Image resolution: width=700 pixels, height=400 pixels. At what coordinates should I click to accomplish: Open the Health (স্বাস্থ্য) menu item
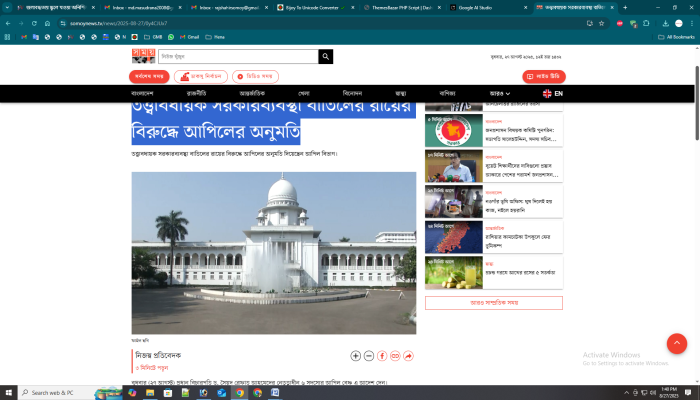tap(400, 93)
